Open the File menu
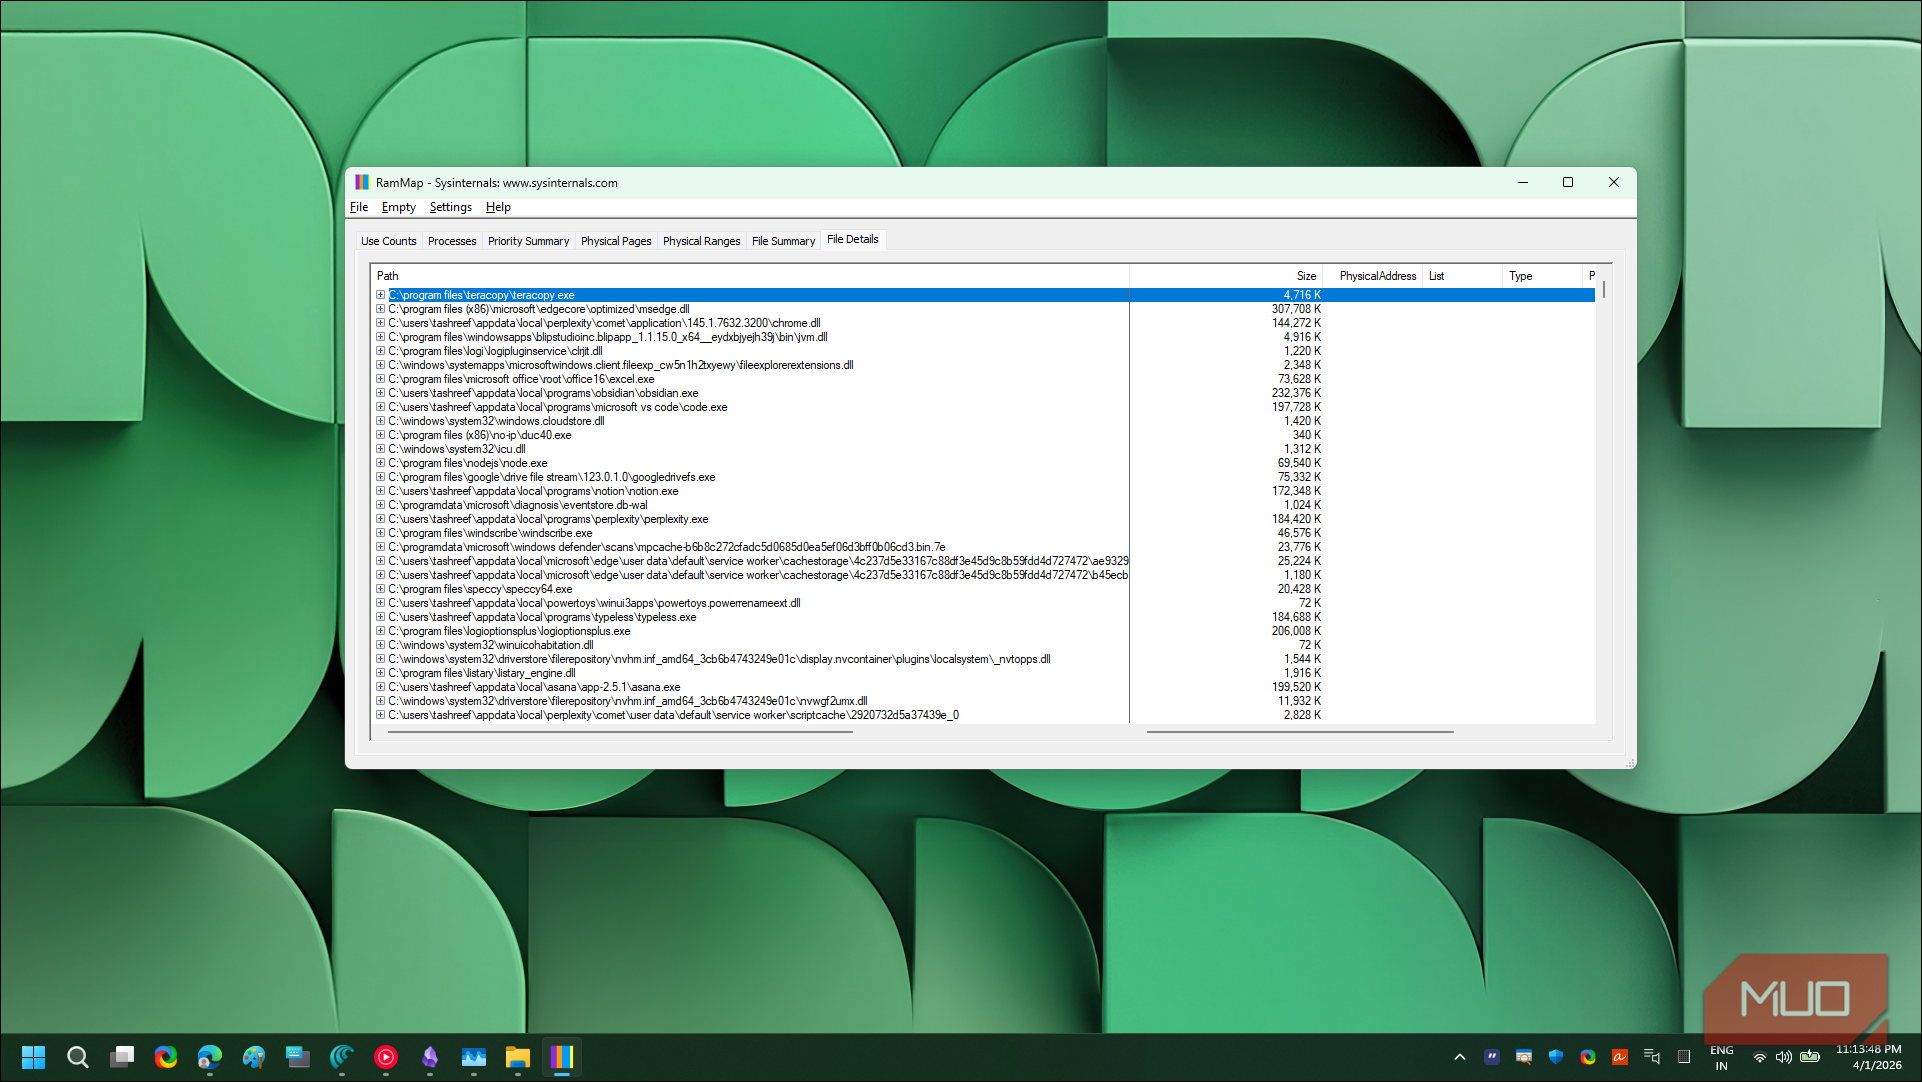 click(359, 207)
